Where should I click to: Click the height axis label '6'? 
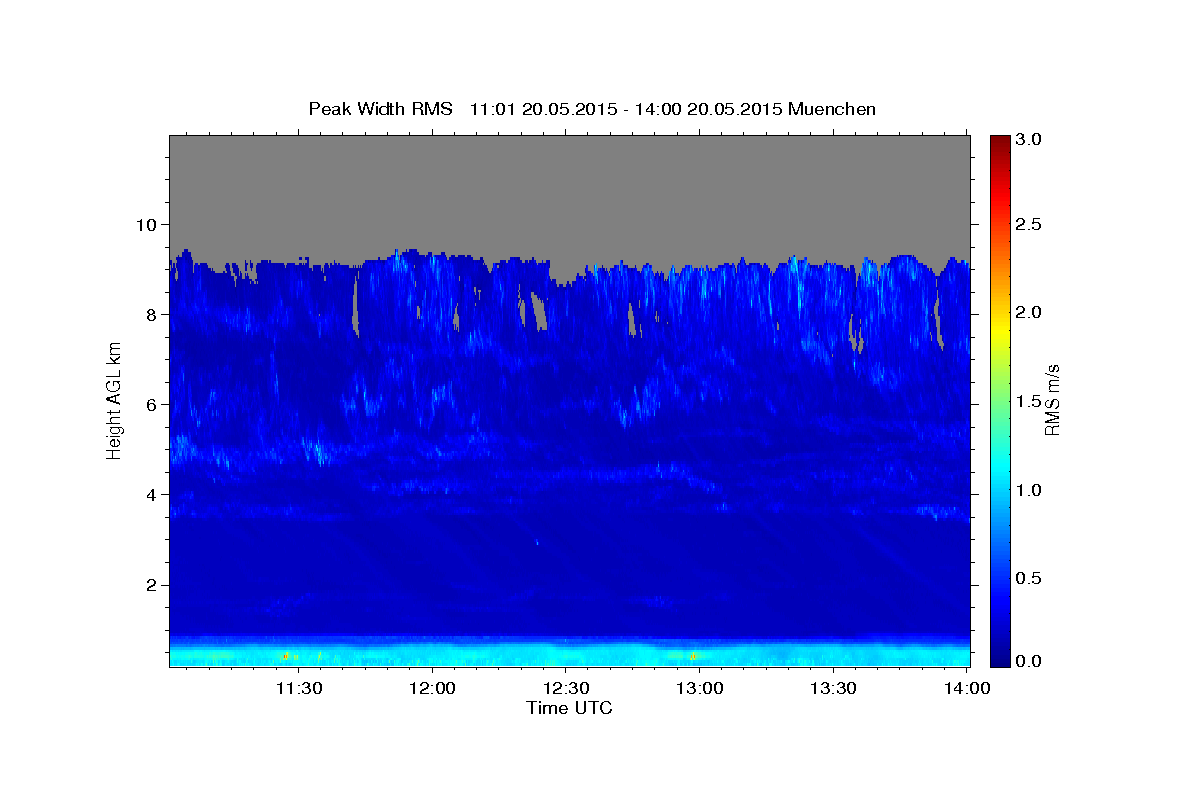pos(154,404)
